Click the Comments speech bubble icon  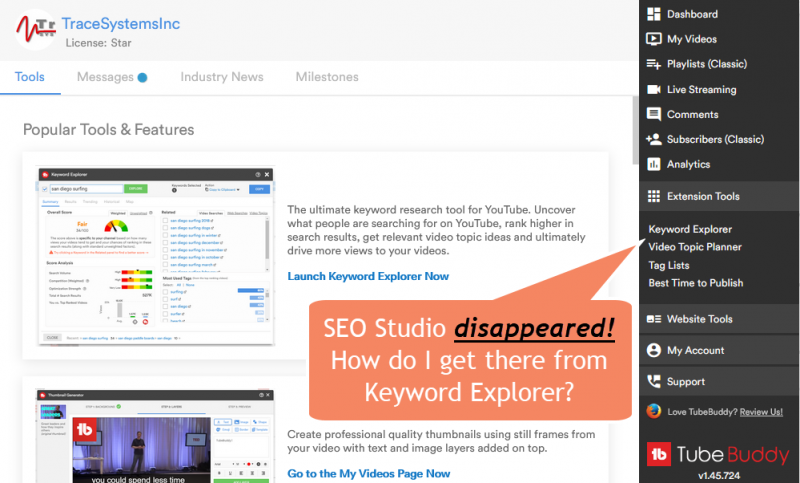[x=653, y=114]
